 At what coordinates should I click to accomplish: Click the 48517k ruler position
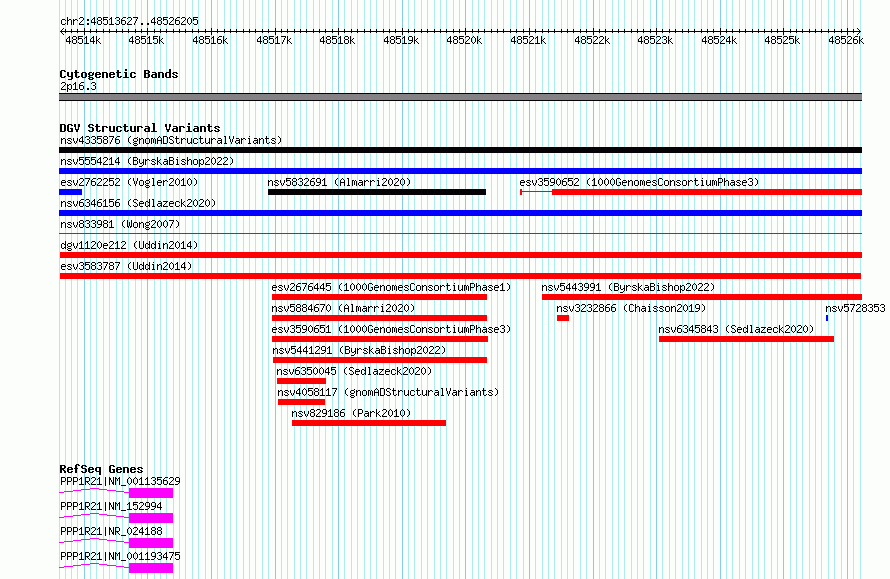coord(274,40)
